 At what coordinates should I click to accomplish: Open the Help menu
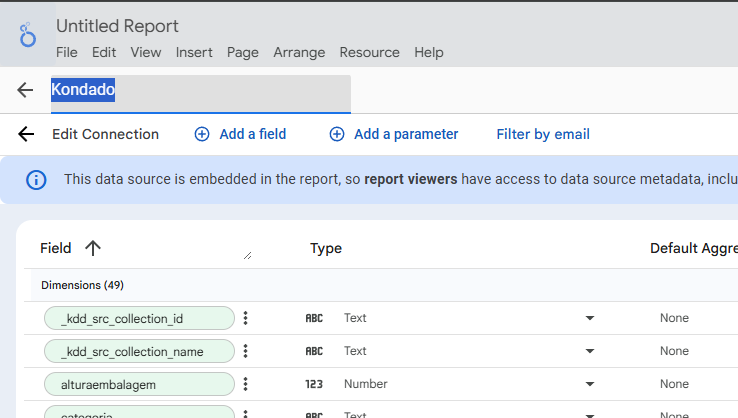(x=429, y=52)
